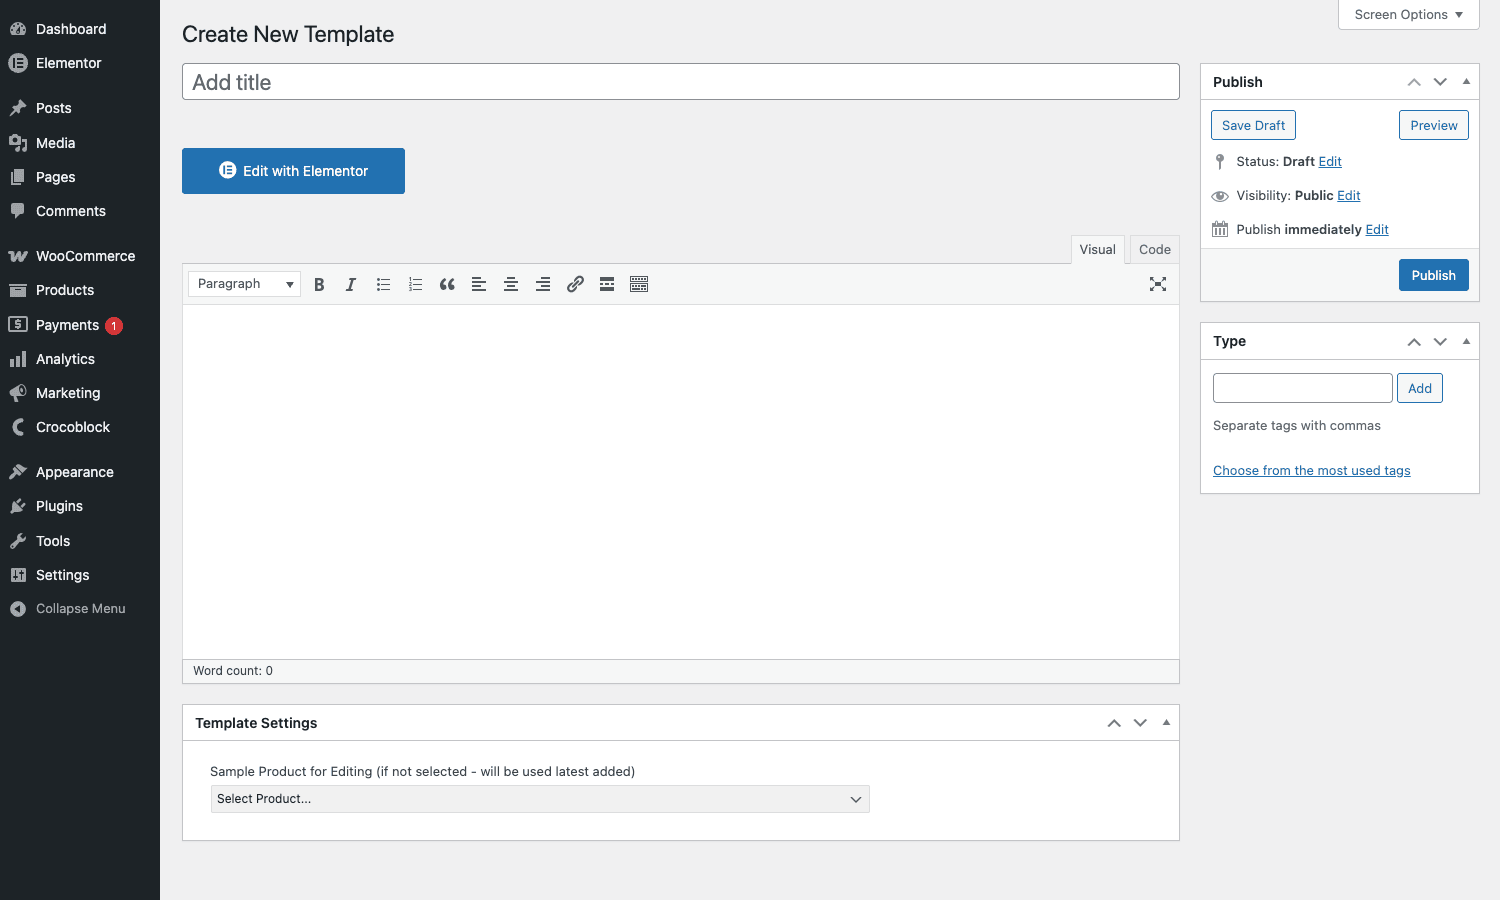1500x900 pixels.
Task: Switch to the Code editor tab
Action: (x=1155, y=250)
